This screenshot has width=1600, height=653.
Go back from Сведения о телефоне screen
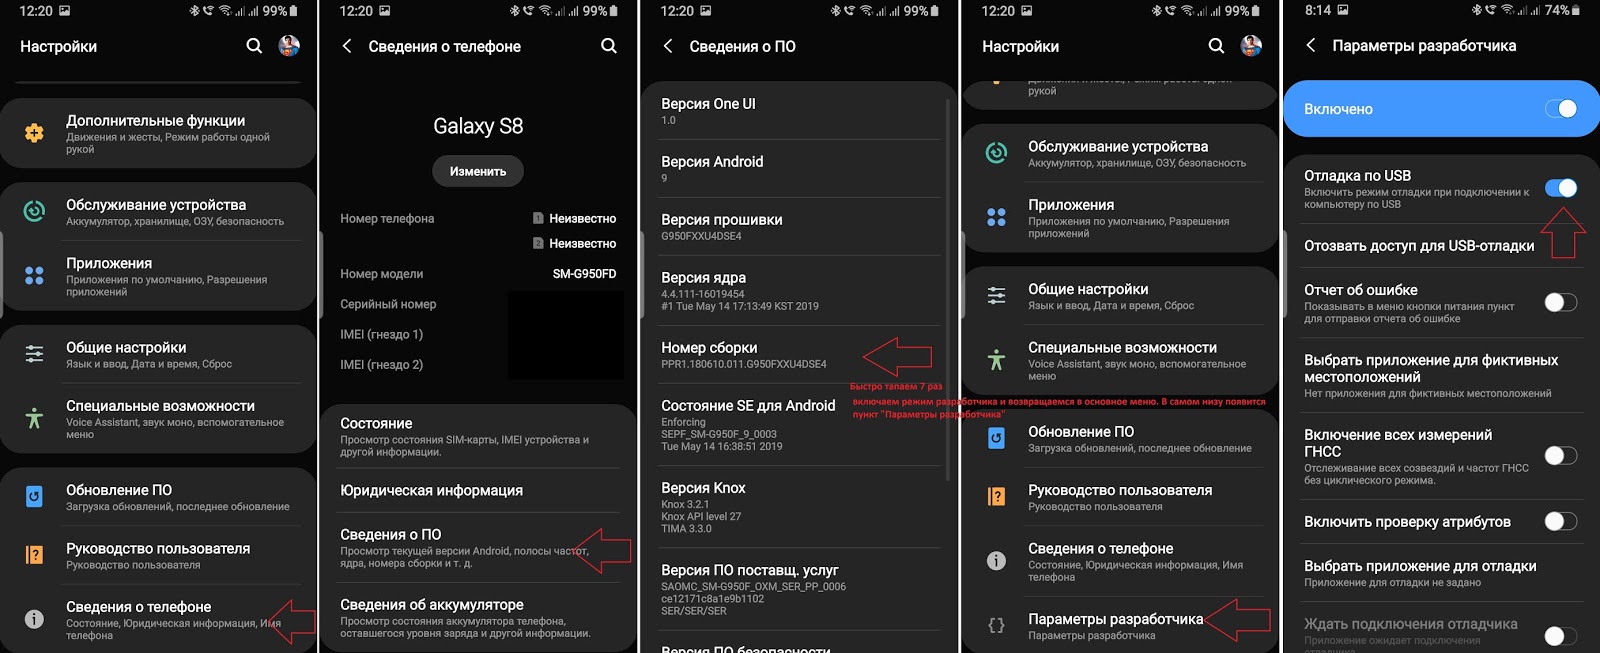(x=347, y=46)
